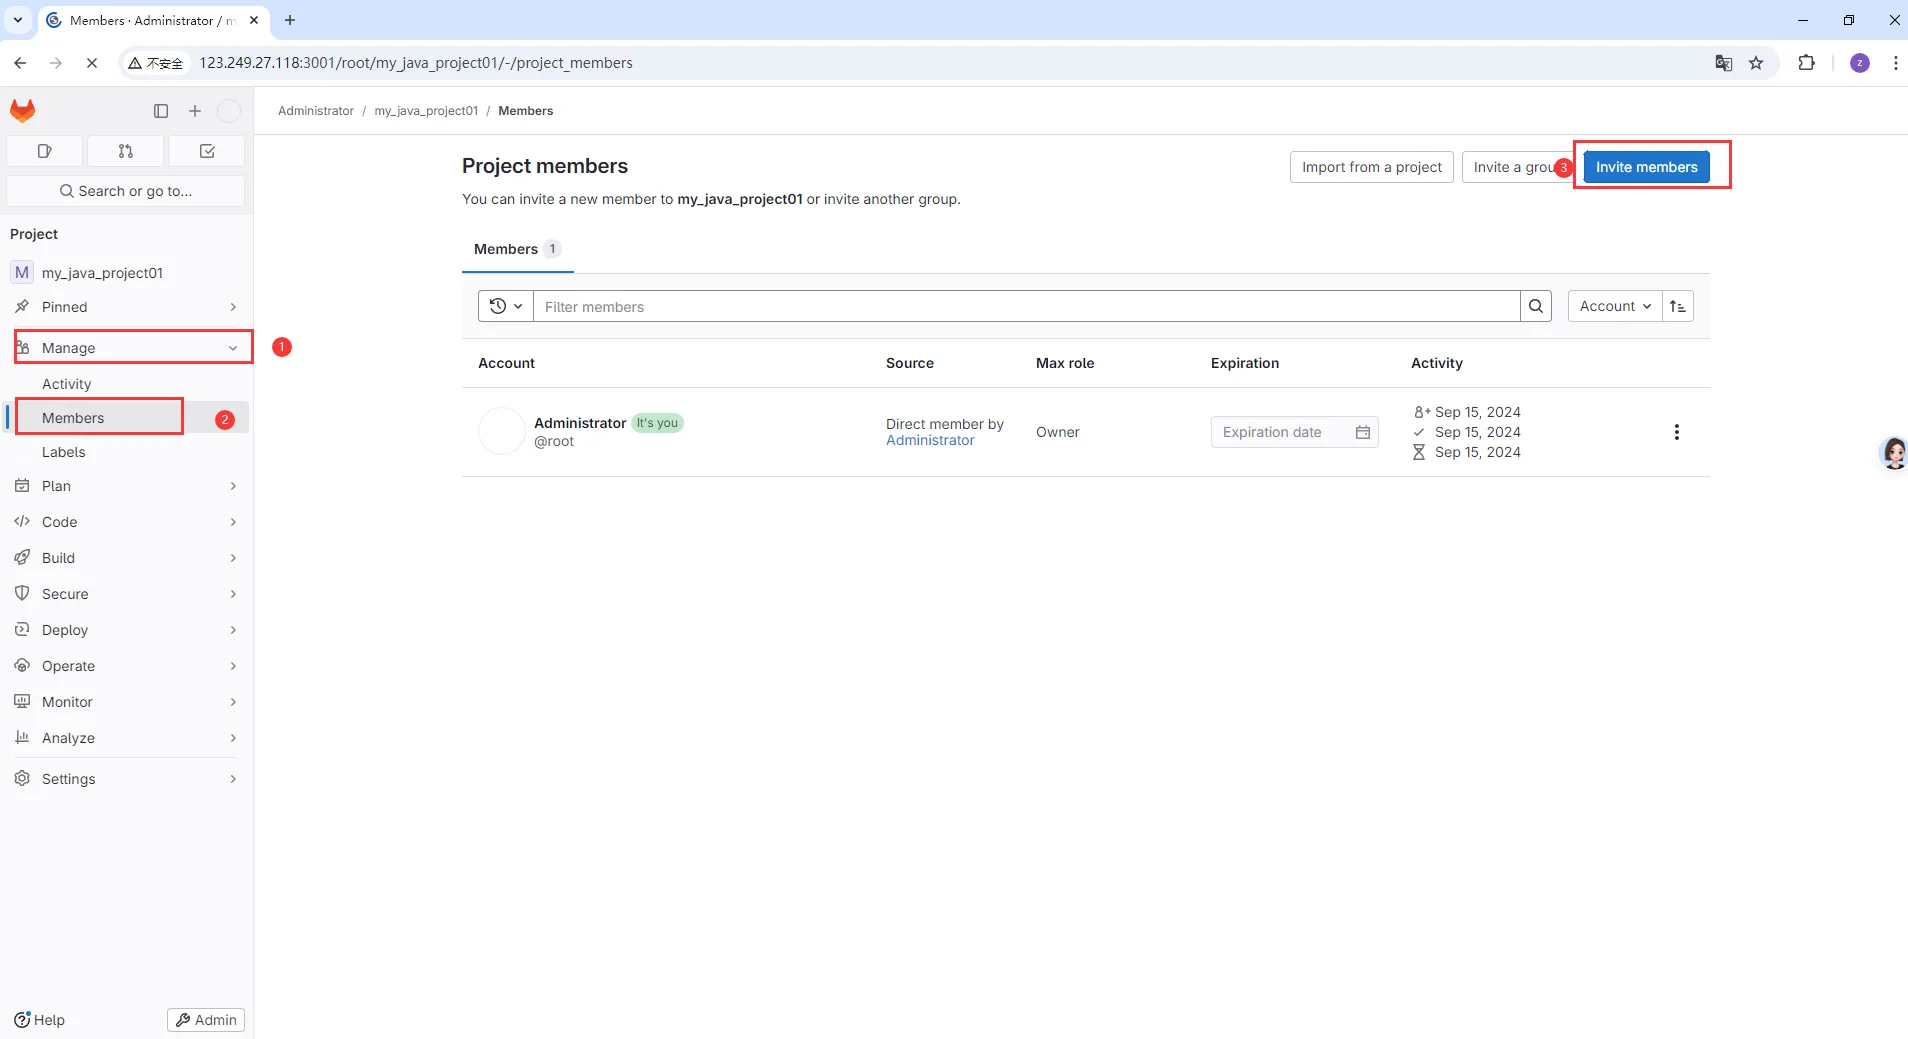
Task: Click the Administrator breadcrumb link
Action: point(316,111)
